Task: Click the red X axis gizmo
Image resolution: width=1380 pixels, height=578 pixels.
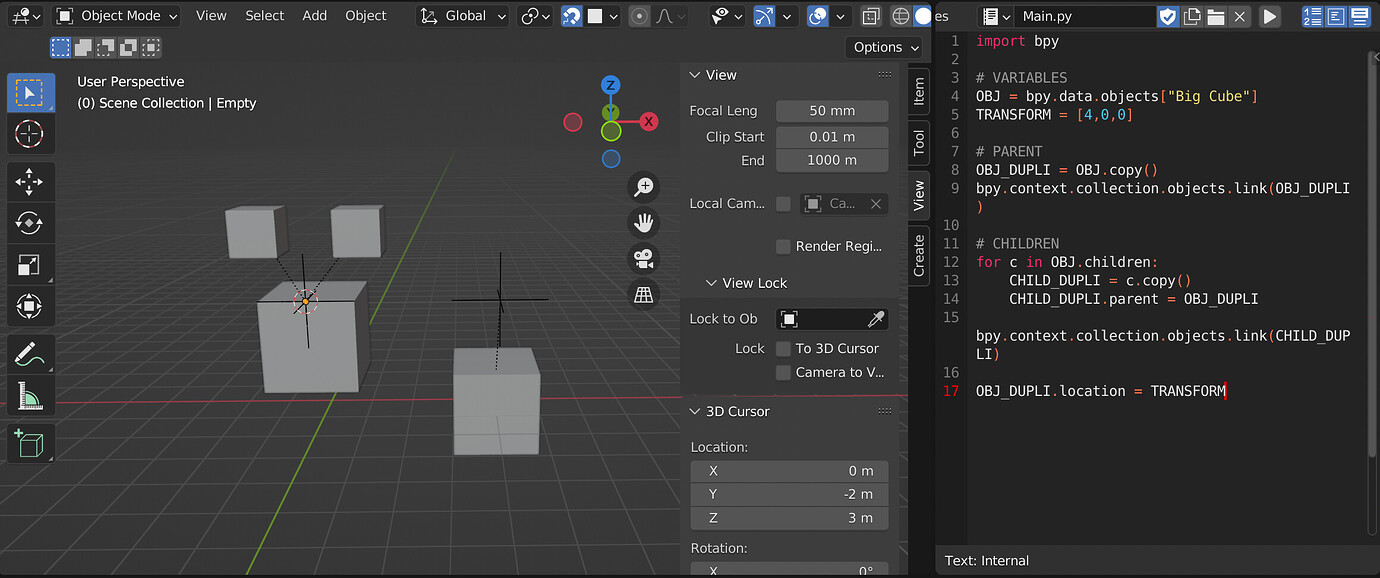Action: (648, 122)
